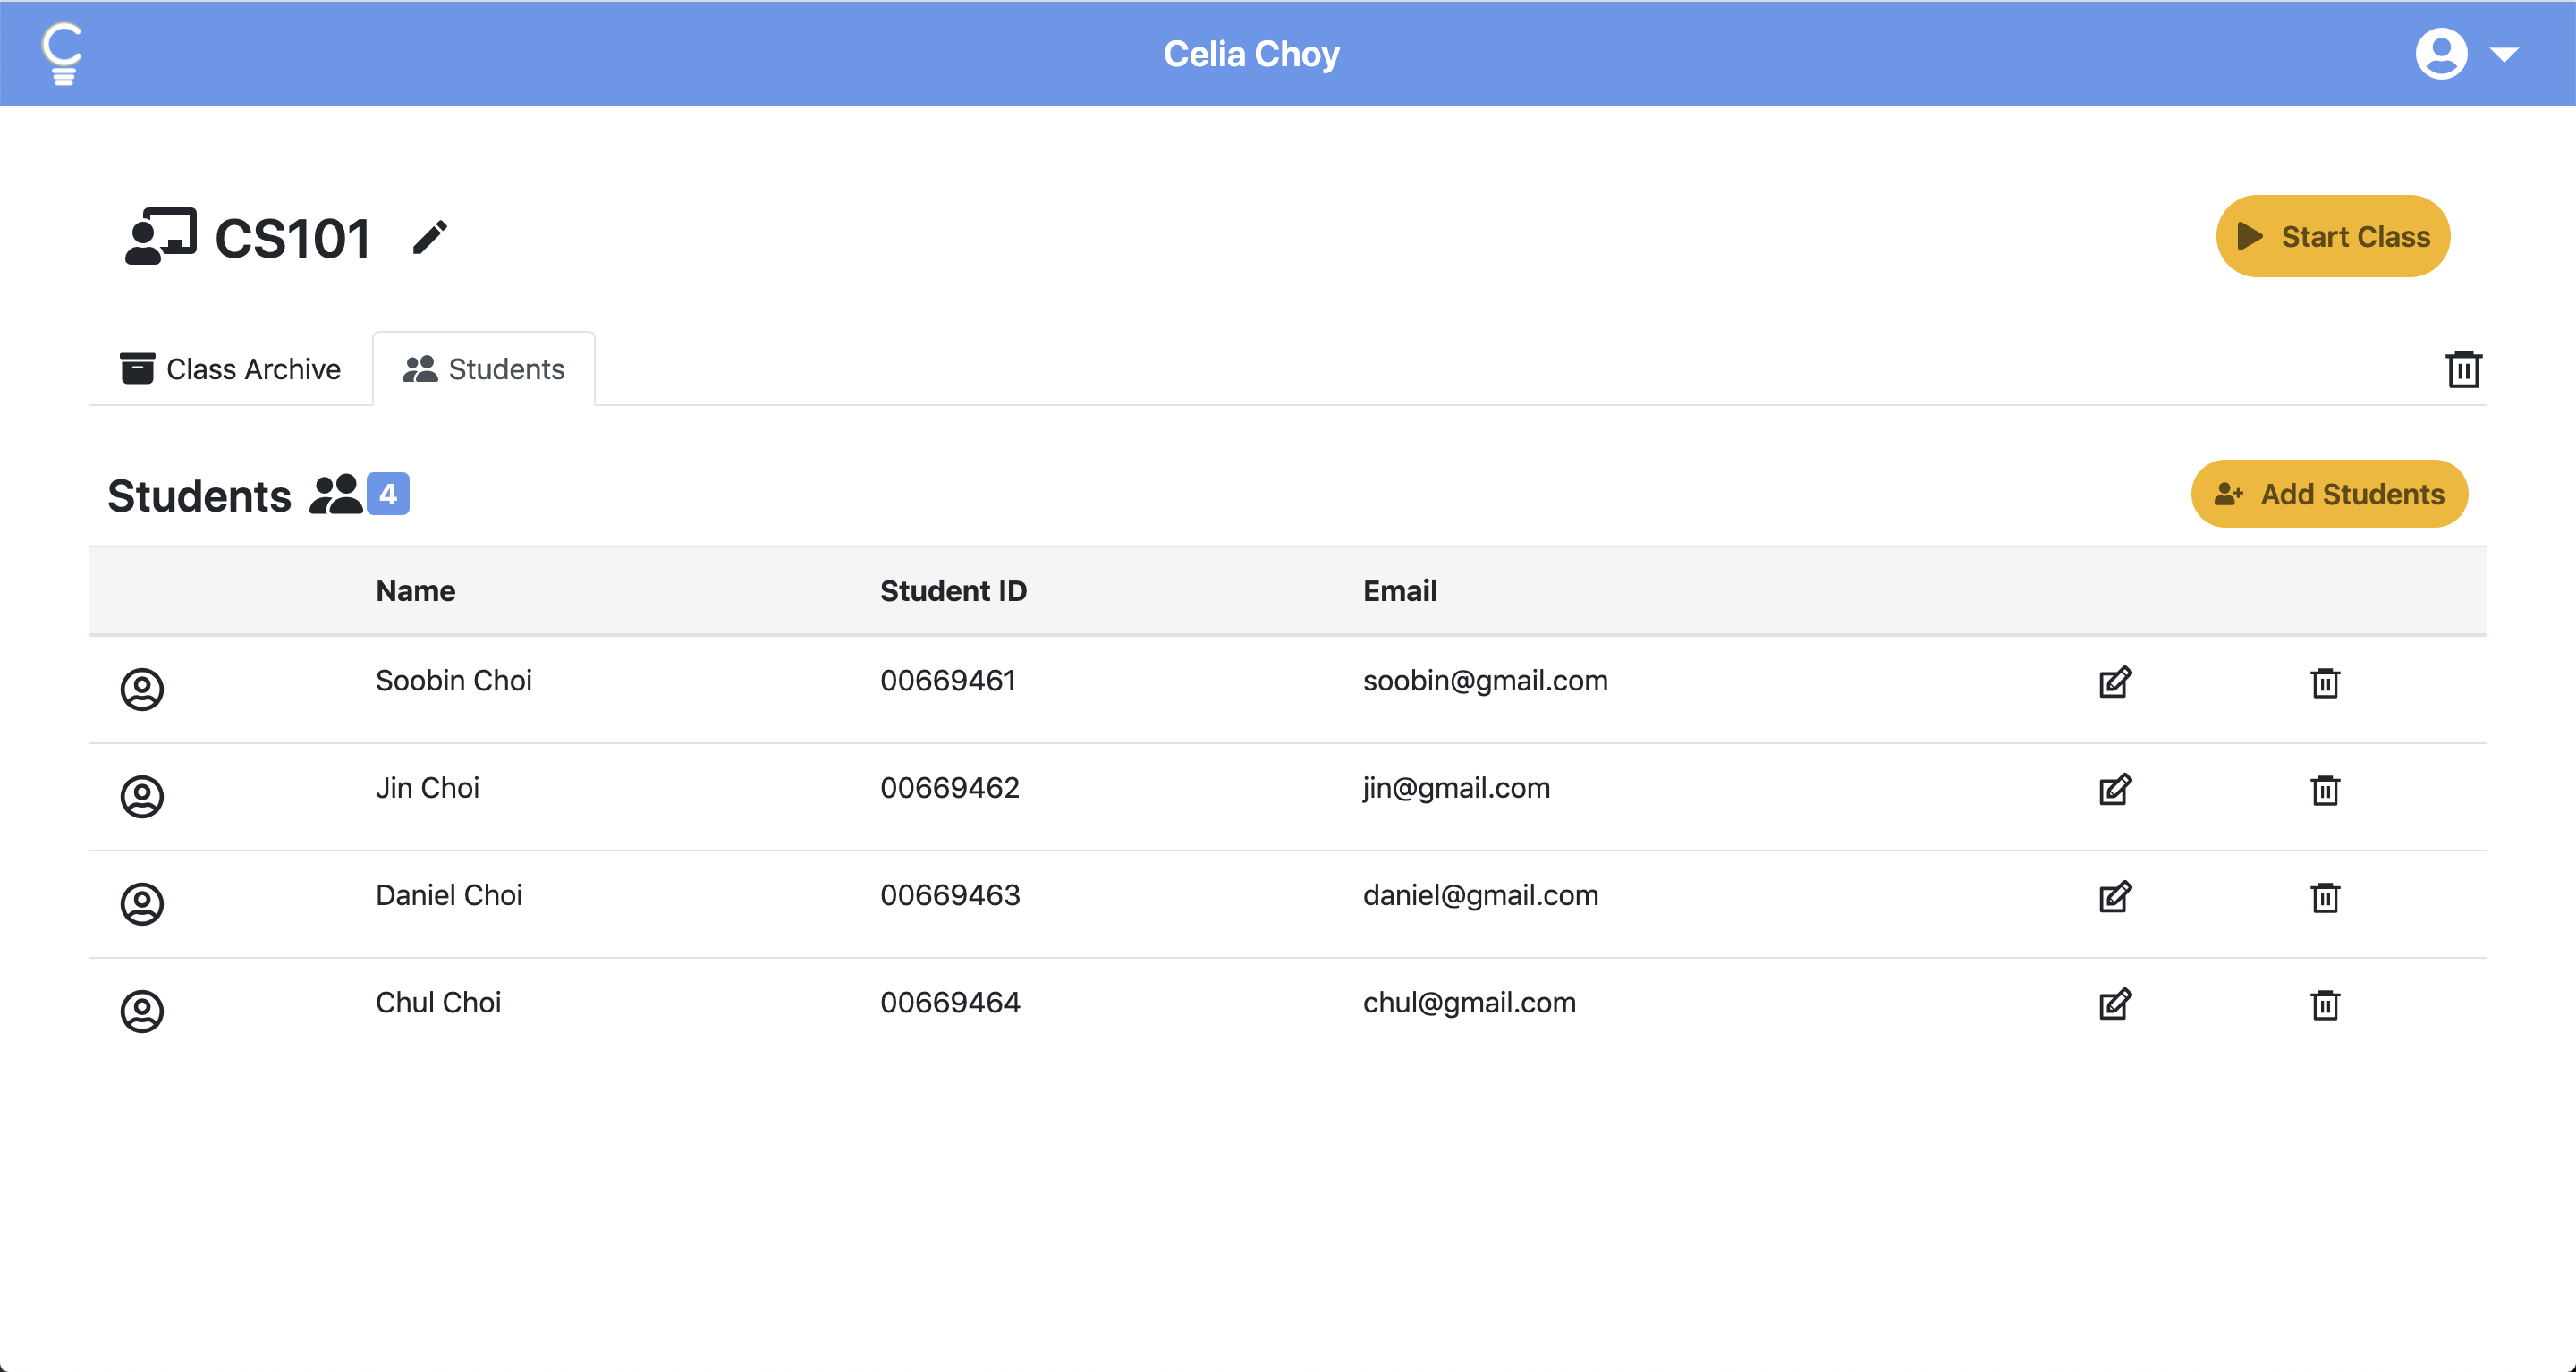This screenshot has width=2576, height=1372.
Task: Edit Daniel Choi's student record
Action: point(2114,897)
